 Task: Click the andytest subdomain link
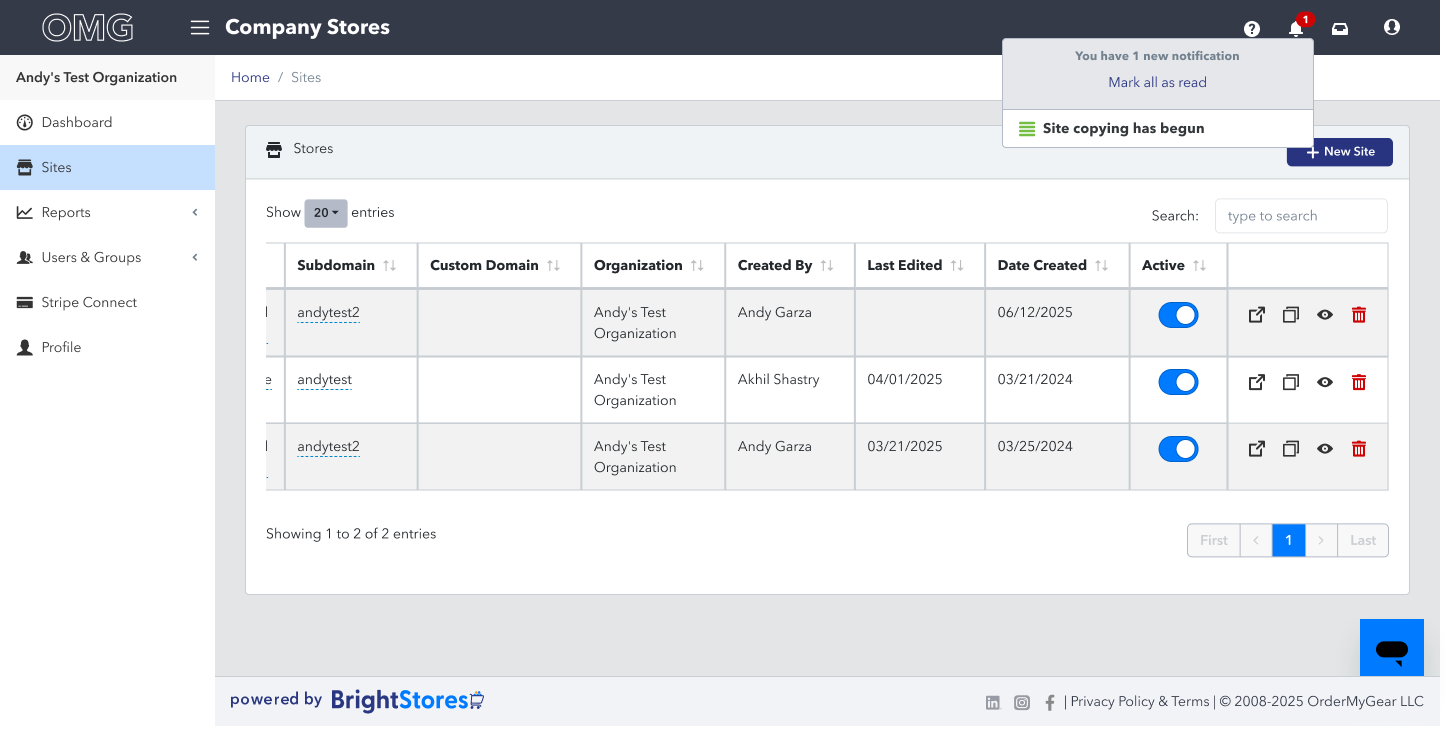[x=324, y=380]
